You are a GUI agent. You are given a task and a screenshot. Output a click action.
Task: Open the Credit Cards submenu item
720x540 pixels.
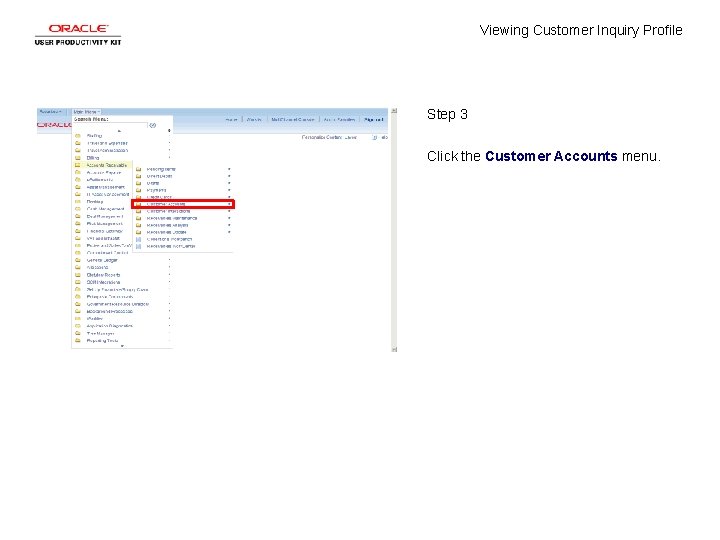click(x=159, y=197)
